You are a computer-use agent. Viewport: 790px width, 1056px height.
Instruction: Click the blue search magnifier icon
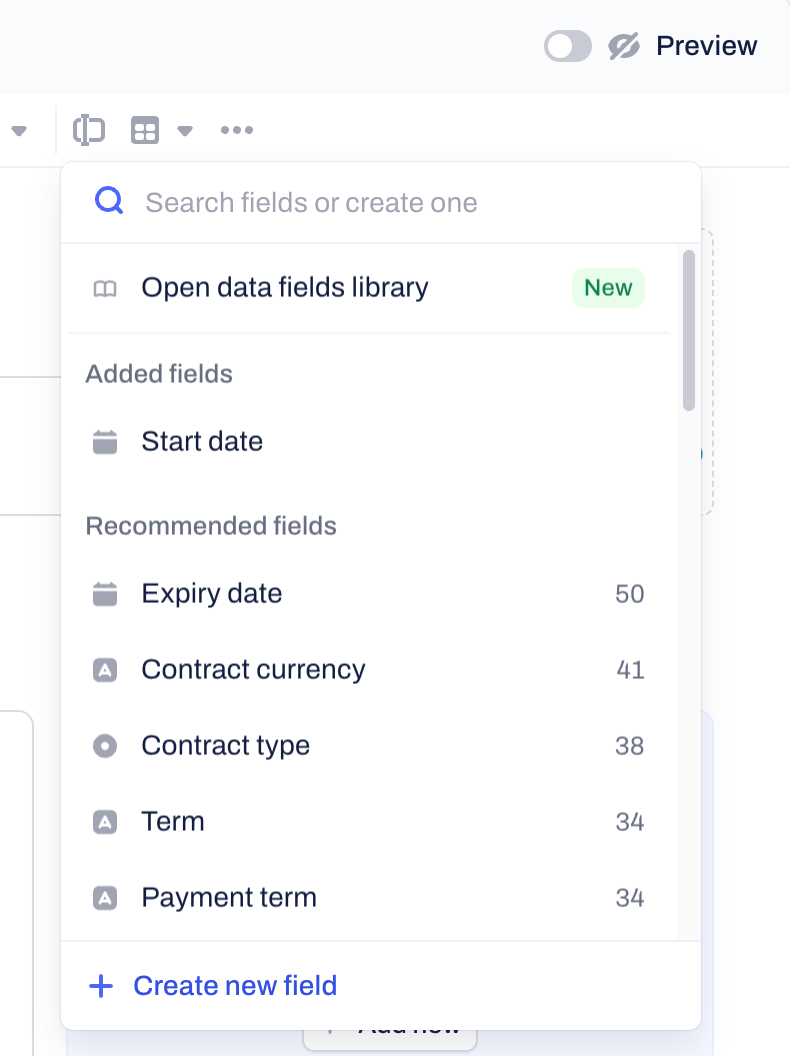[108, 201]
